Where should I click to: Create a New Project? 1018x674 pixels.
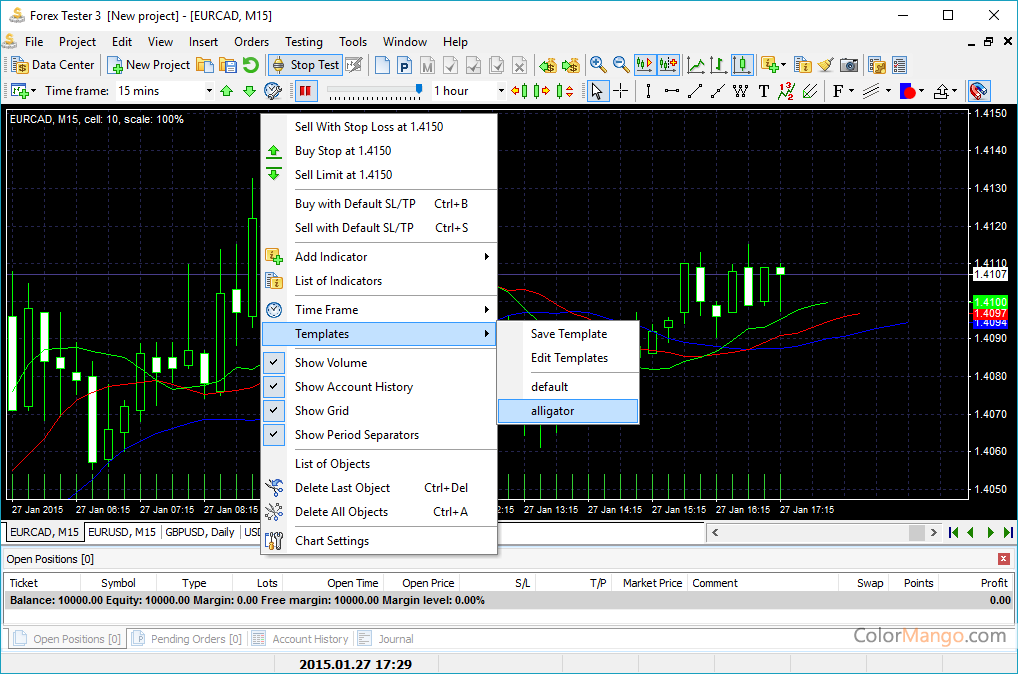[x=149, y=65]
